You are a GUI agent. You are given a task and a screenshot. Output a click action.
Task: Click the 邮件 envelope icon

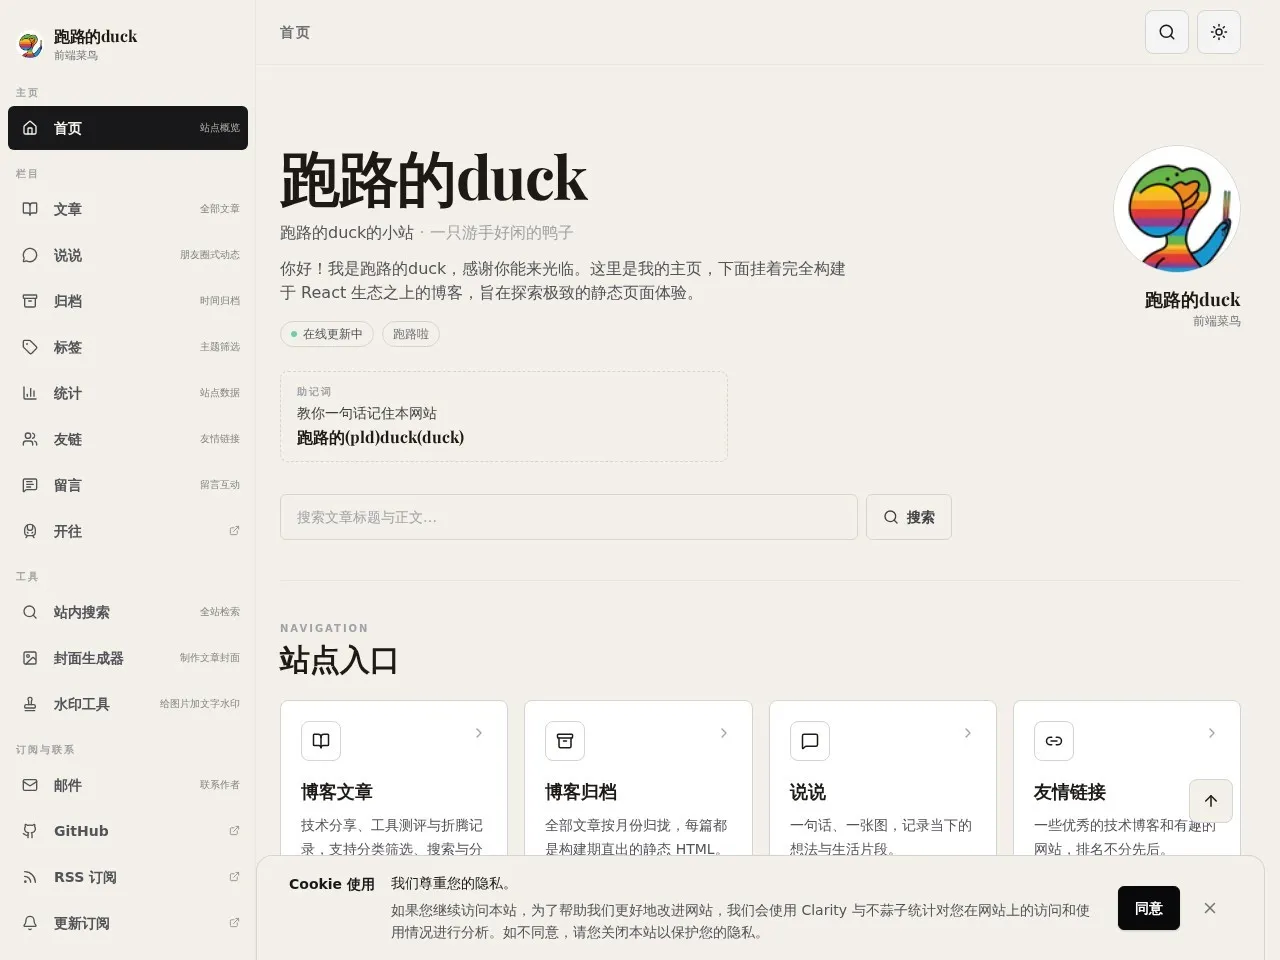30,785
